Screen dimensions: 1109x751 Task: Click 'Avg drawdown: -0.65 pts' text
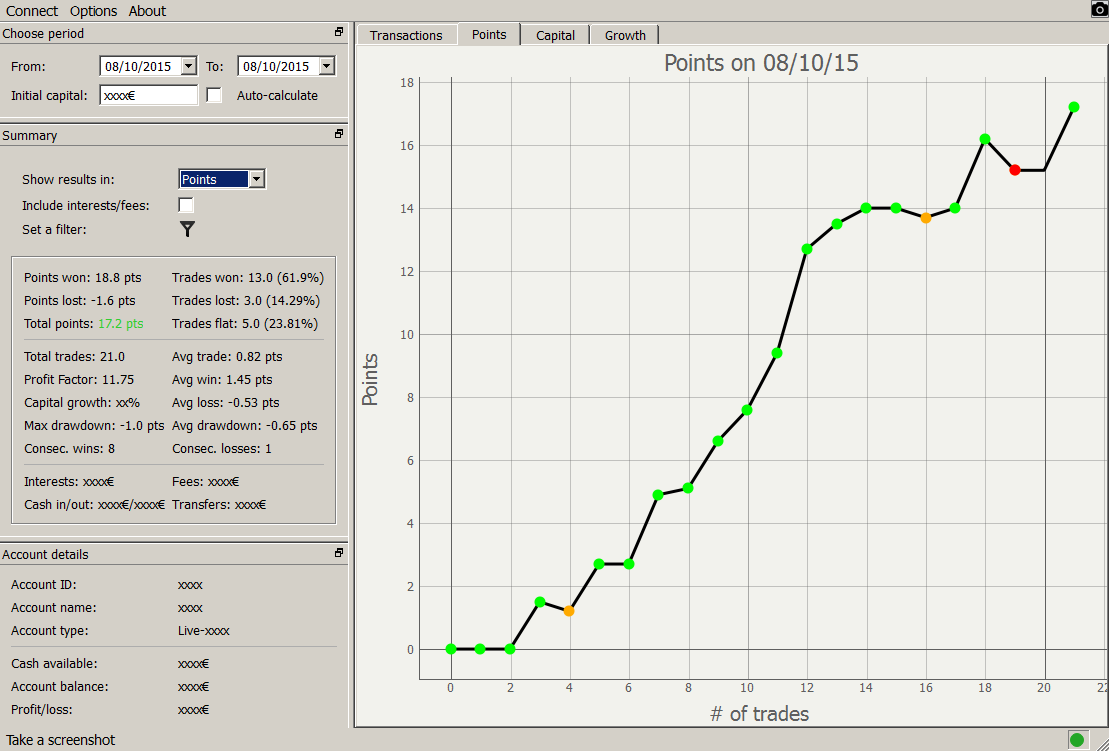tap(245, 426)
